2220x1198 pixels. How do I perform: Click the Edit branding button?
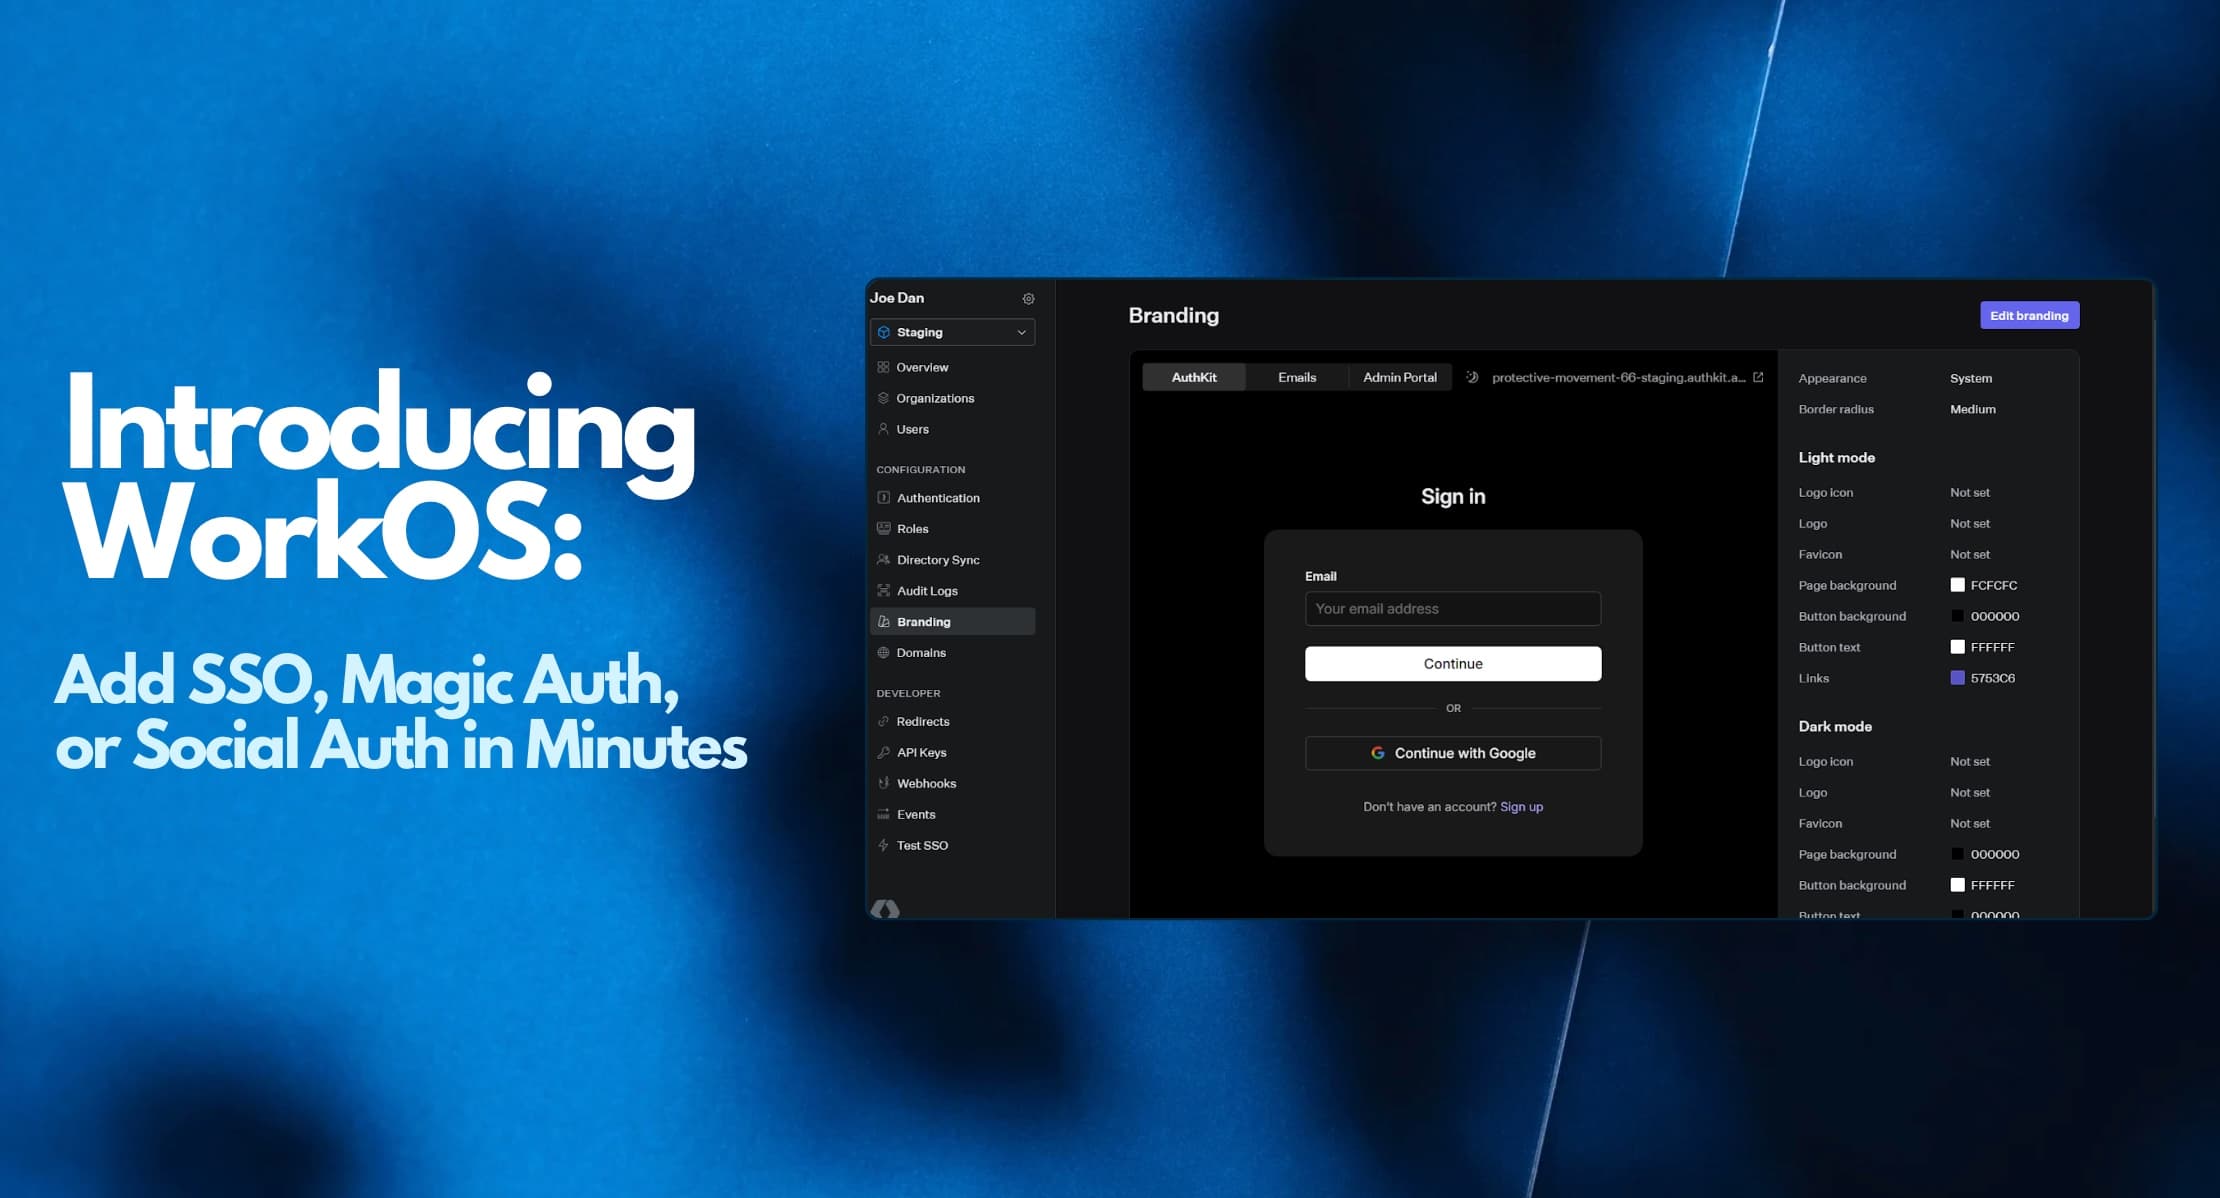(2029, 315)
